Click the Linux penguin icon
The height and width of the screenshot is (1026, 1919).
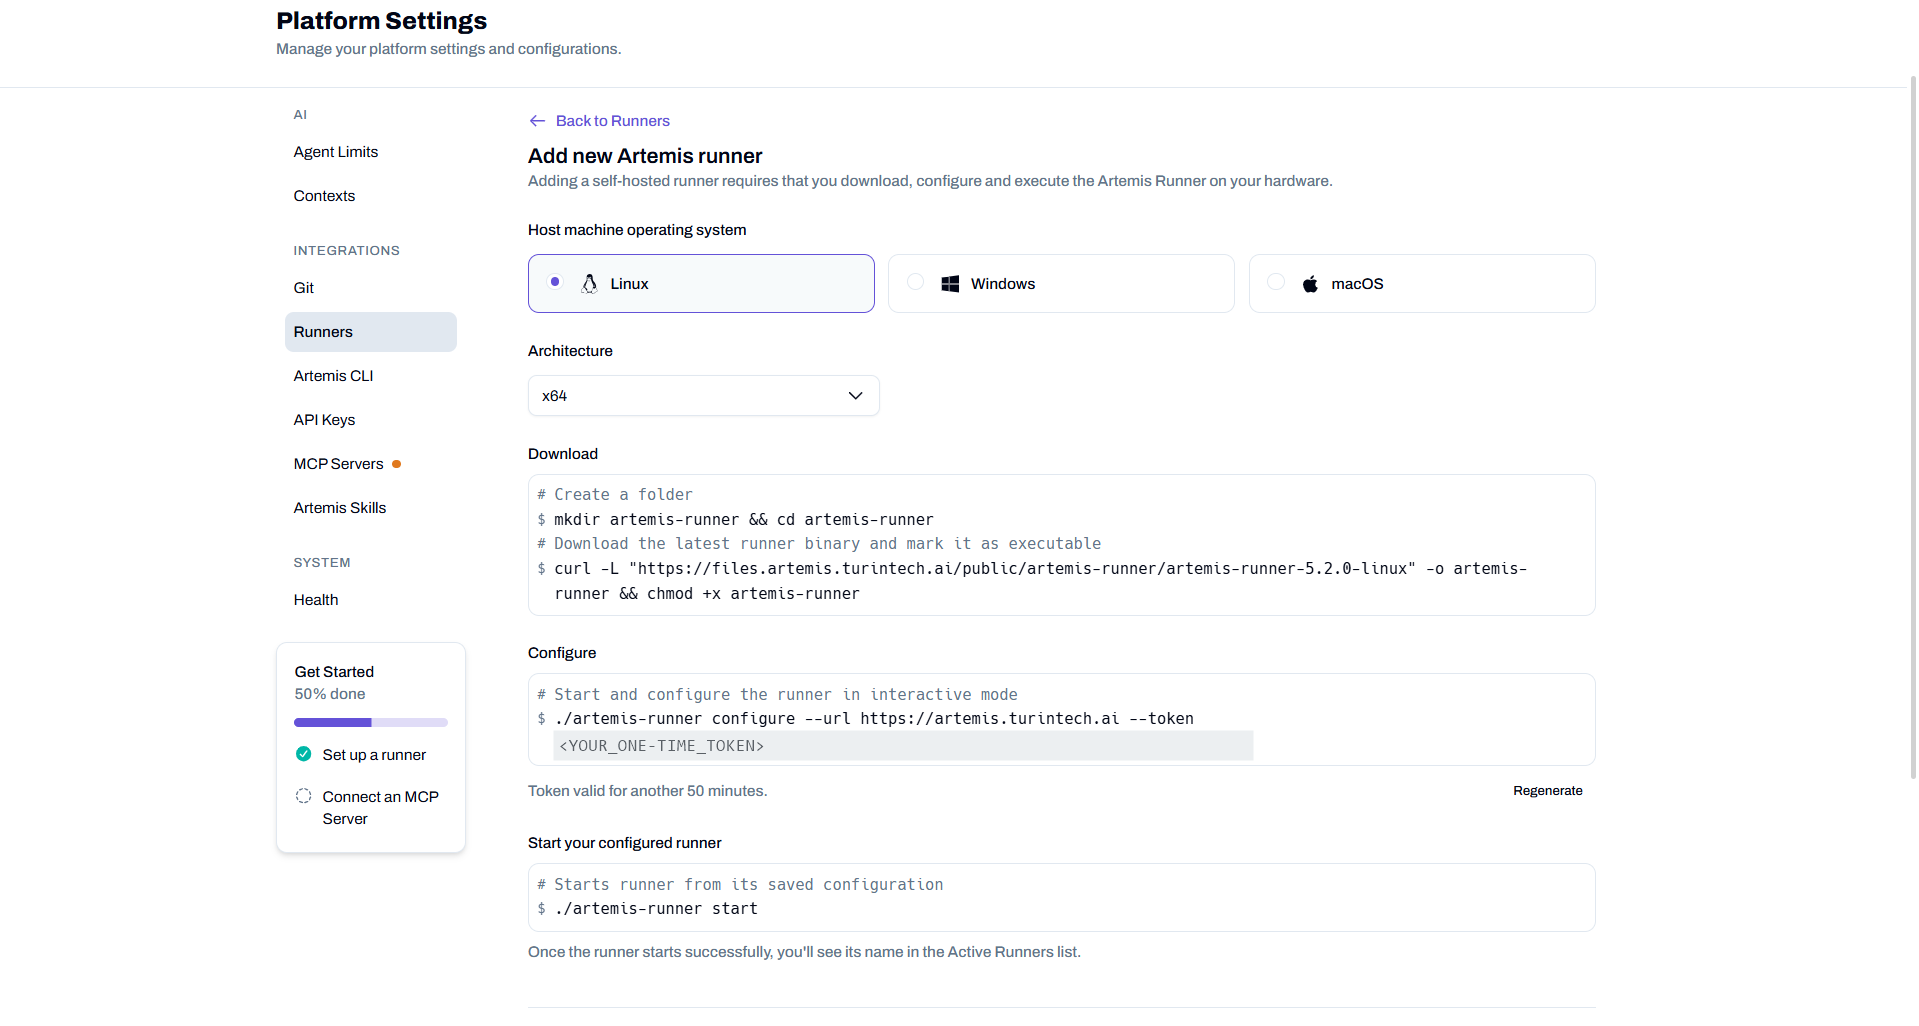click(589, 284)
